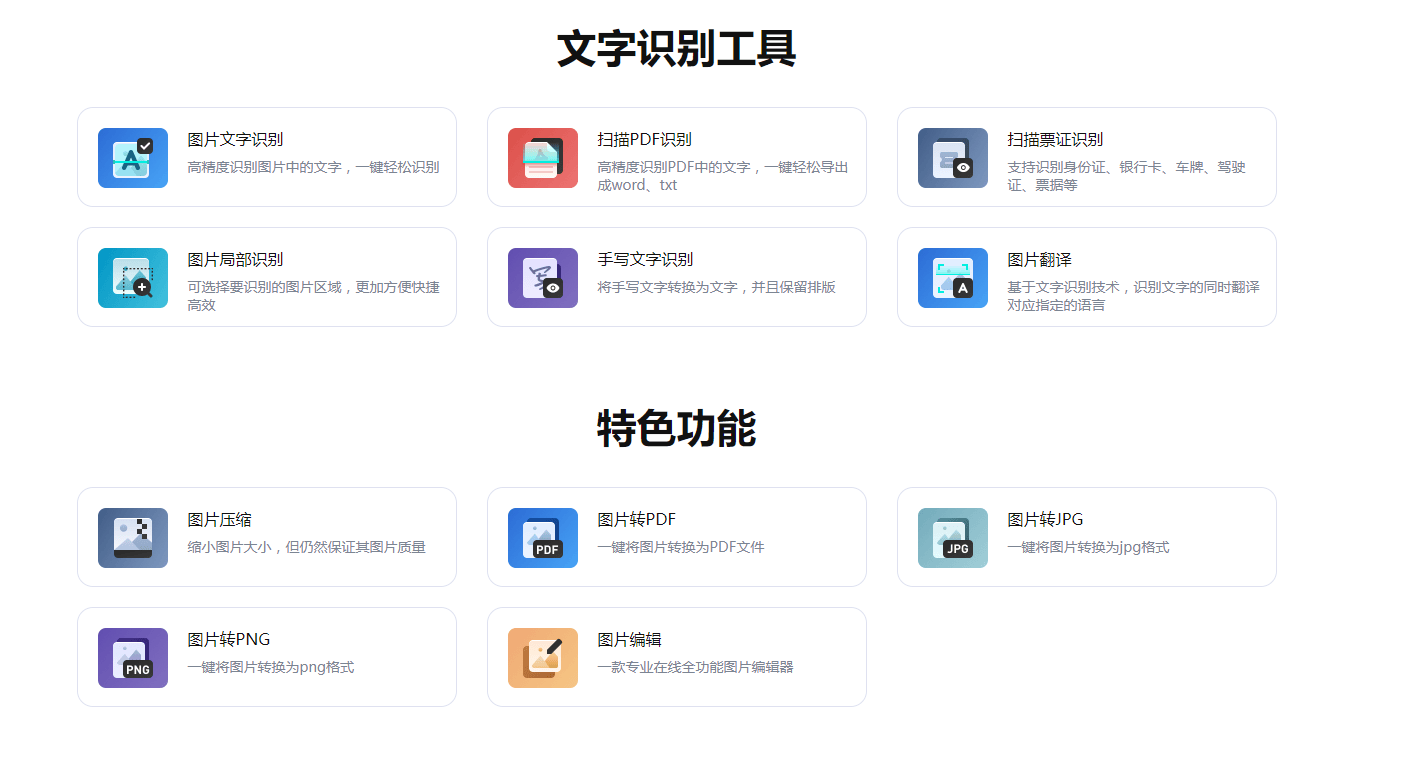Click the 扫描PDF识别 scanner icon
1410x777 pixels.
point(542,157)
